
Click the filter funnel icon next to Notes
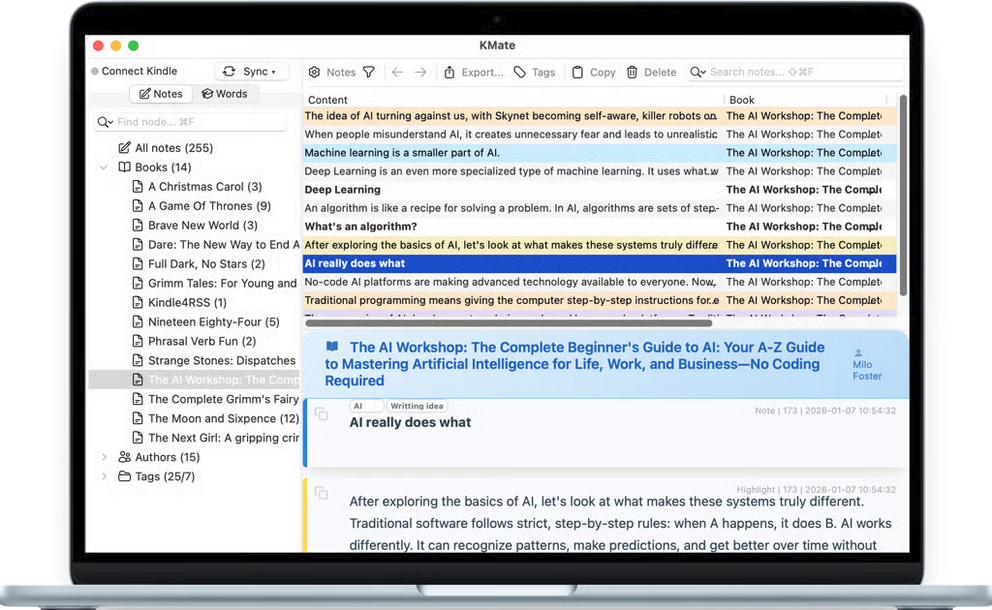pyautogui.click(x=370, y=72)
